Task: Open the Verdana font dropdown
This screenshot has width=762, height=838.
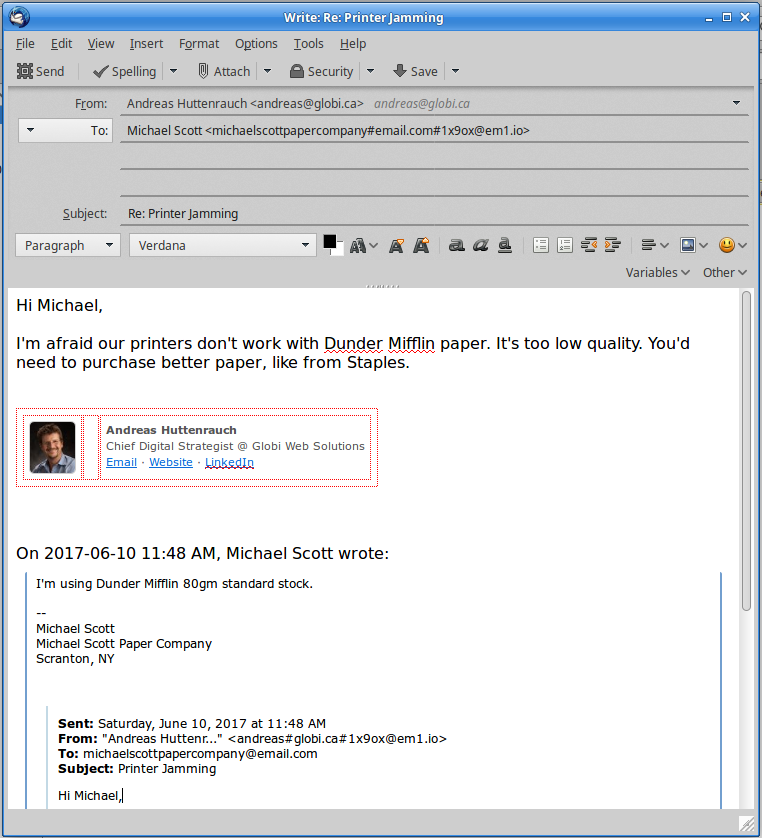Action: 223,245
